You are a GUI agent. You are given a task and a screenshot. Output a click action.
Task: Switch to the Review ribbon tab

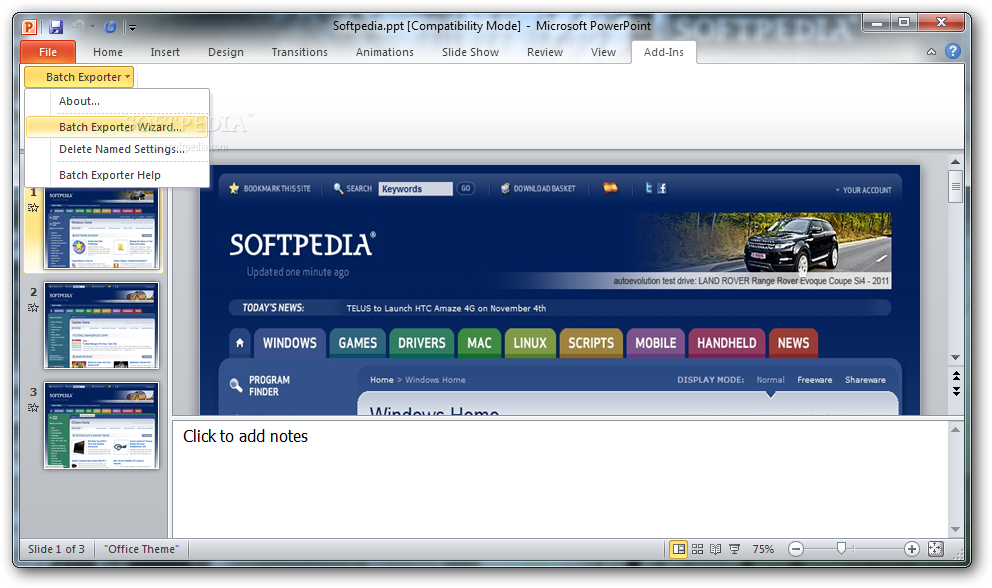[x=545, y=52]
